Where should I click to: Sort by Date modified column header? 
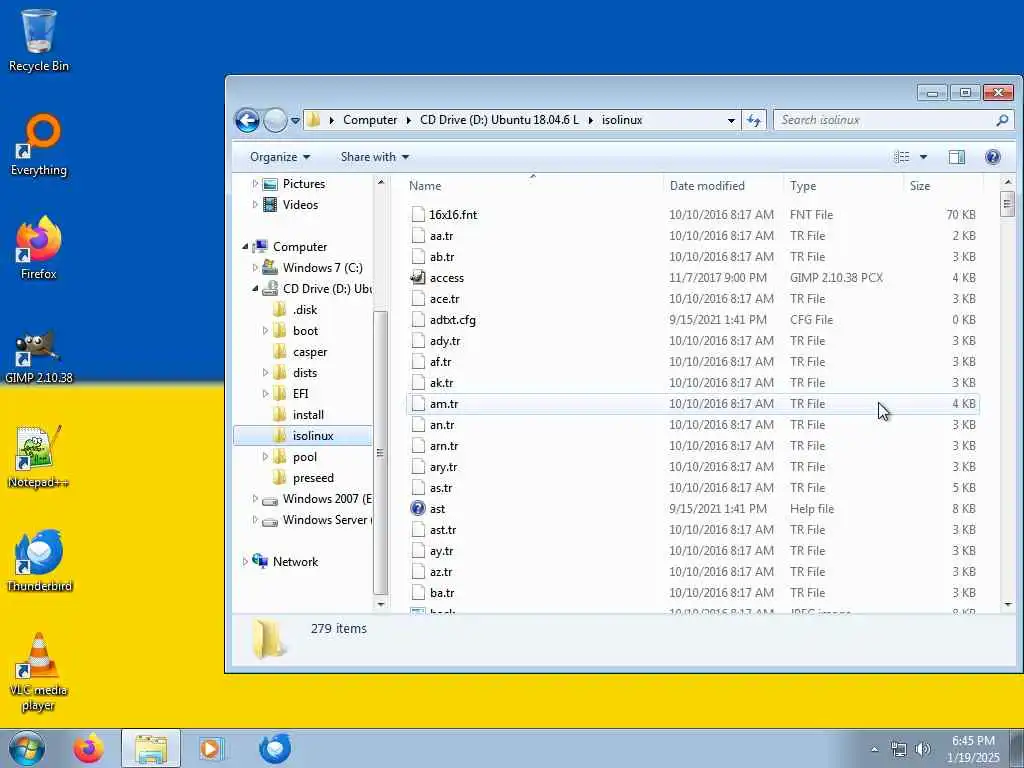pos(724,185)
